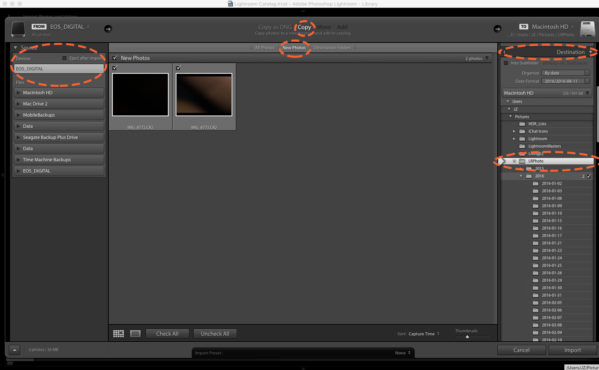Click the Uncheck All button
The width and height of the screenshot is (599, 370).
[215, 334]
